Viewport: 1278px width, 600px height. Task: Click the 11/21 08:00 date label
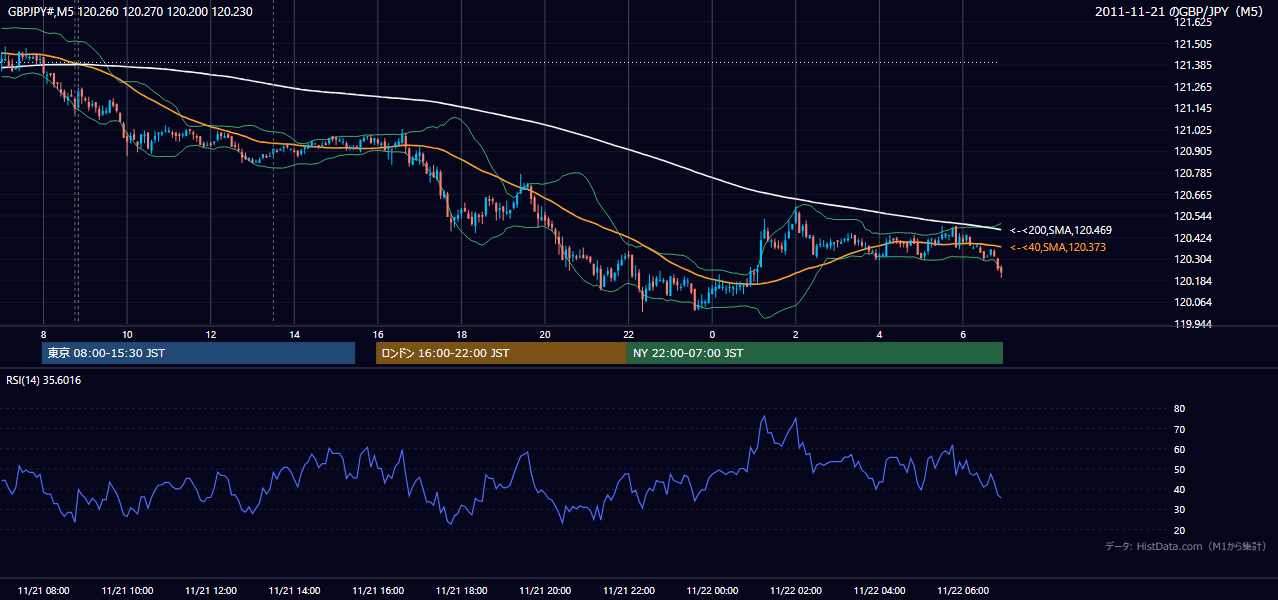(43, 591)
